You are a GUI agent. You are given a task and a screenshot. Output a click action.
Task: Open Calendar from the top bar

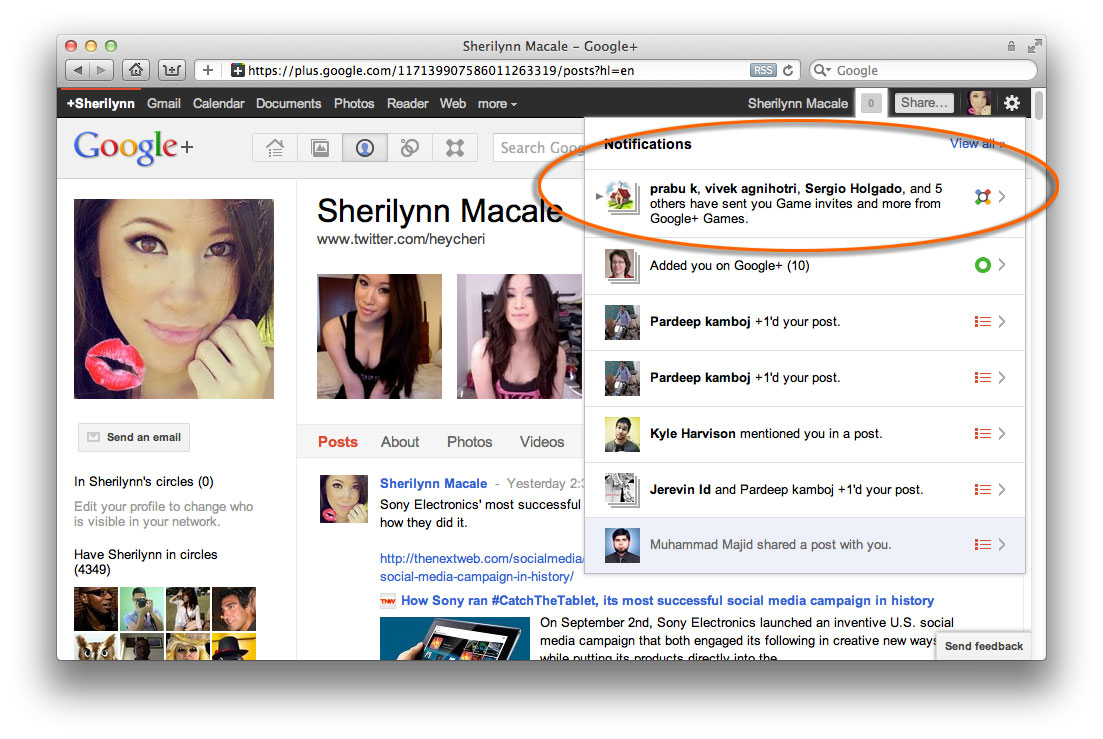point(219,103)
